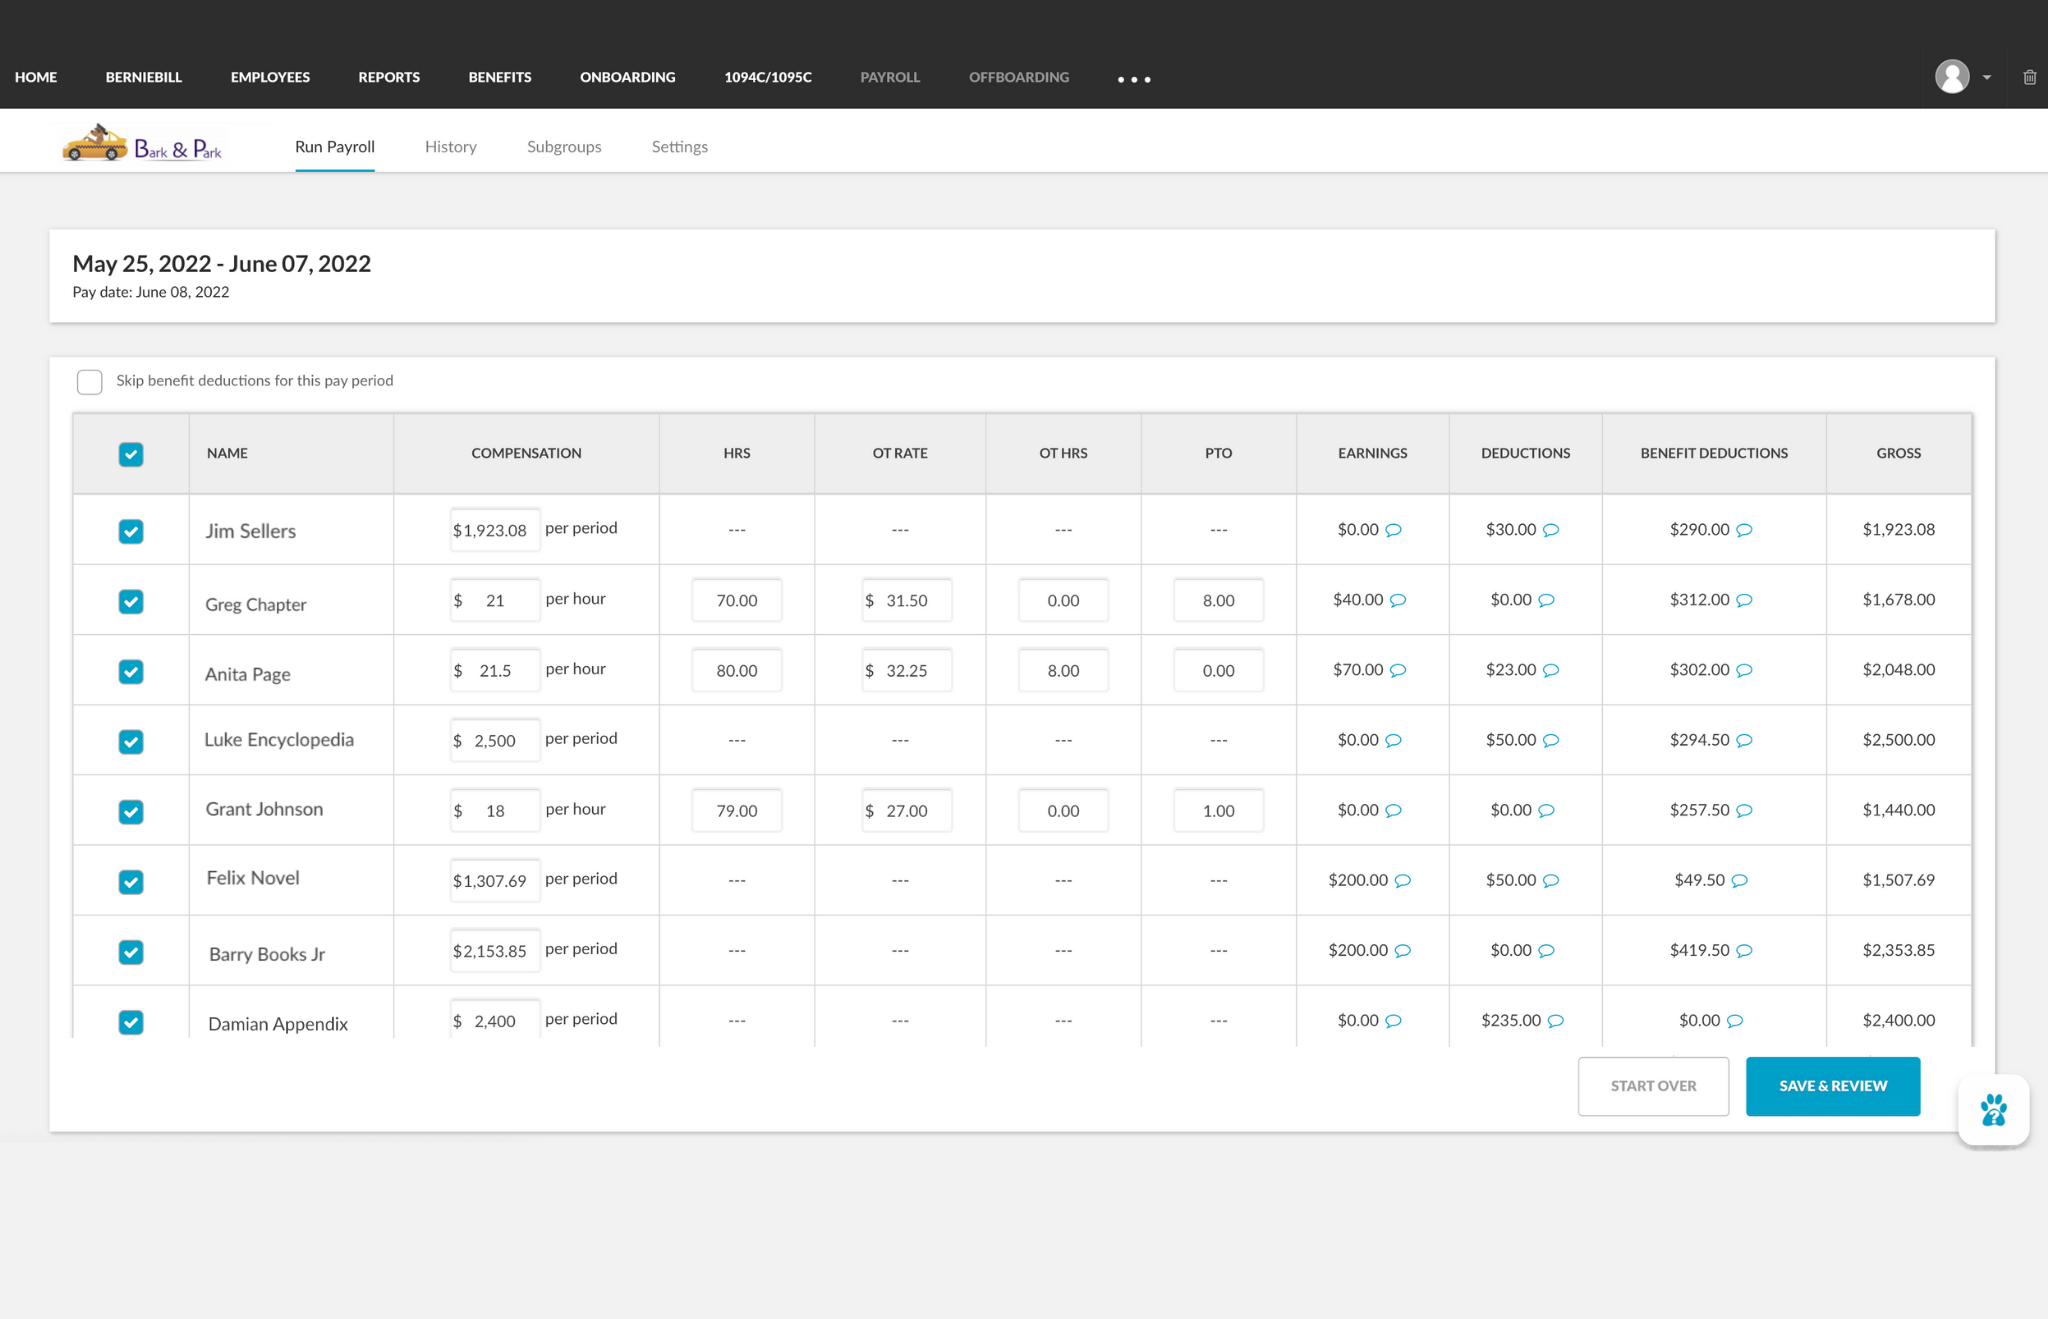Click Anita Page deductions comment bubble
2048x1319 pixels.
click(x=1551, y=670)
